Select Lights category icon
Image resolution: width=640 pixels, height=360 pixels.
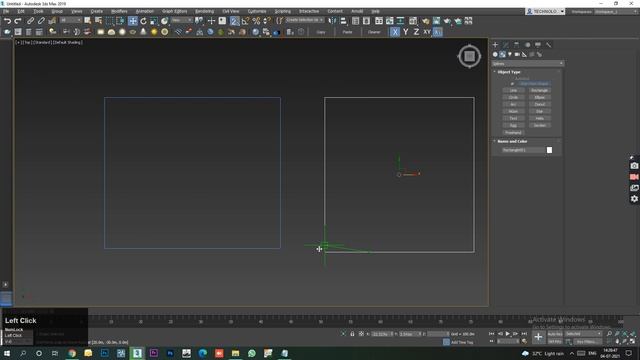510,54
